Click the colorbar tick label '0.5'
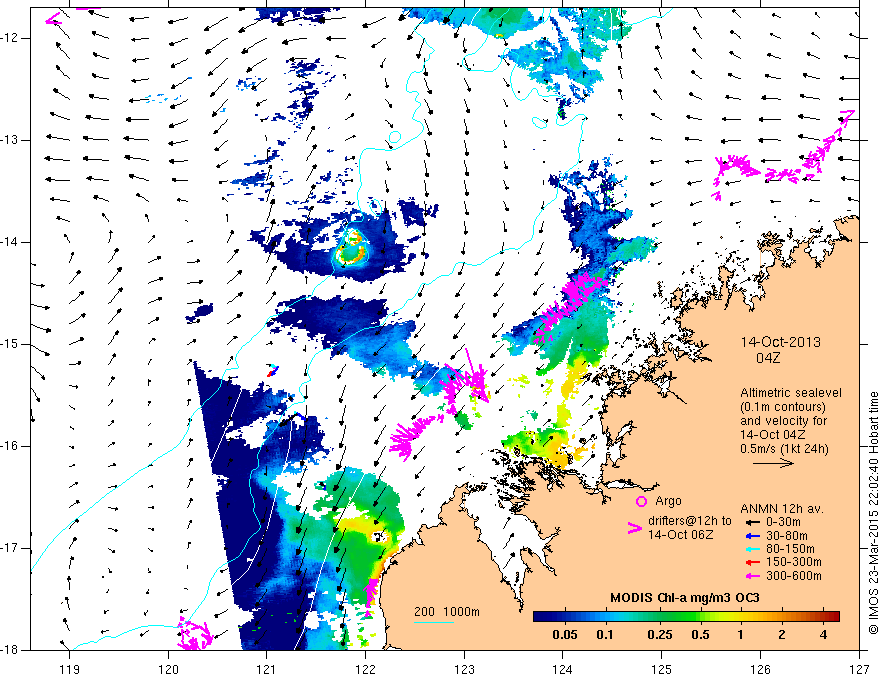Viewport: 880px width, 680px height. point(700,635)
